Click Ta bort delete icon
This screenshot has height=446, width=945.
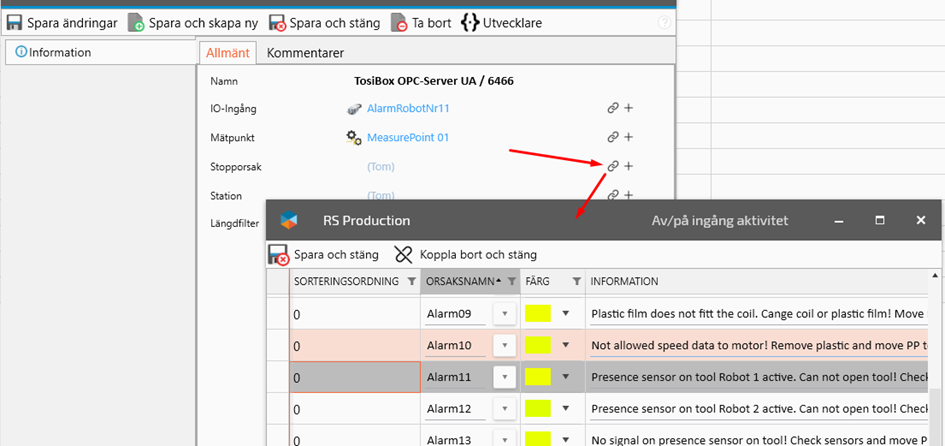pos(399,22)
